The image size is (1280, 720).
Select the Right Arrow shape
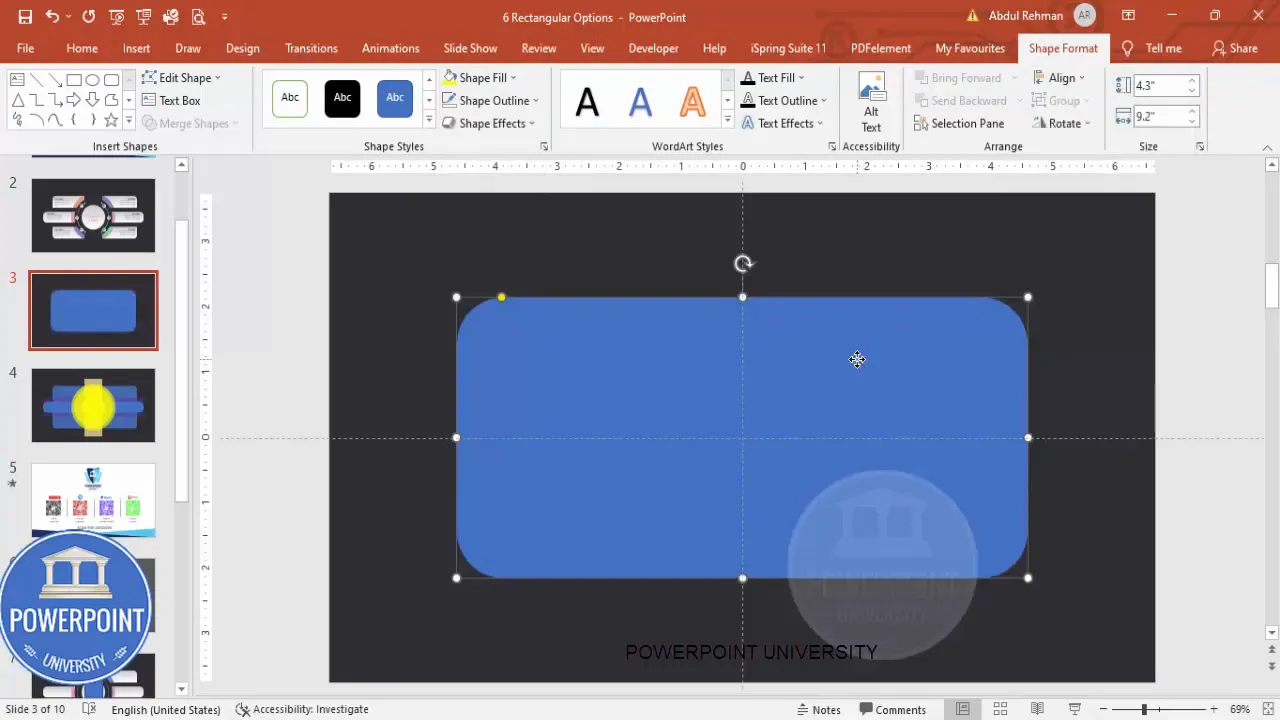(74, 100)
